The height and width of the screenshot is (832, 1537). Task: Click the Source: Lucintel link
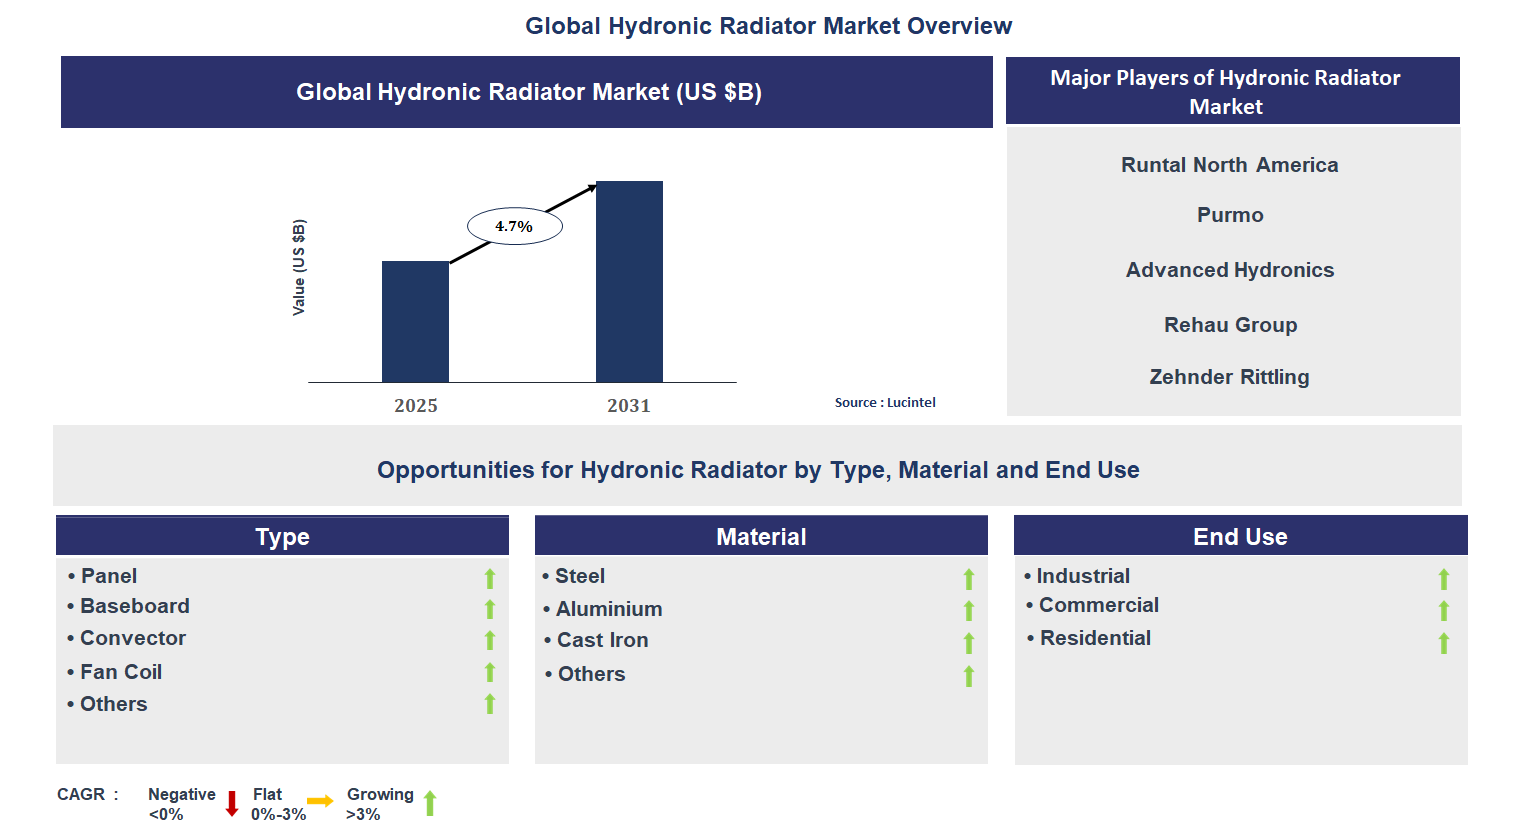pos(885,402)
